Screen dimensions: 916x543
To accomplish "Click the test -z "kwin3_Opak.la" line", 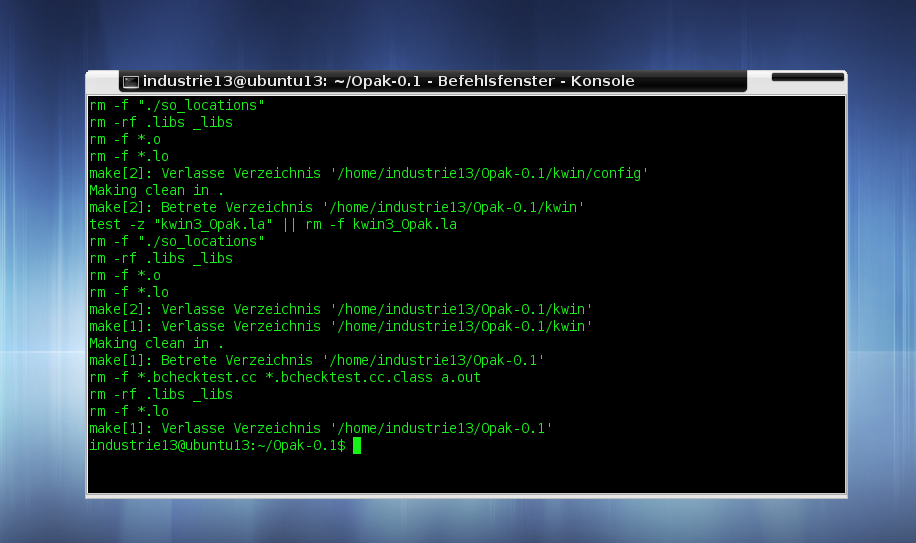I will coord(273,224).
